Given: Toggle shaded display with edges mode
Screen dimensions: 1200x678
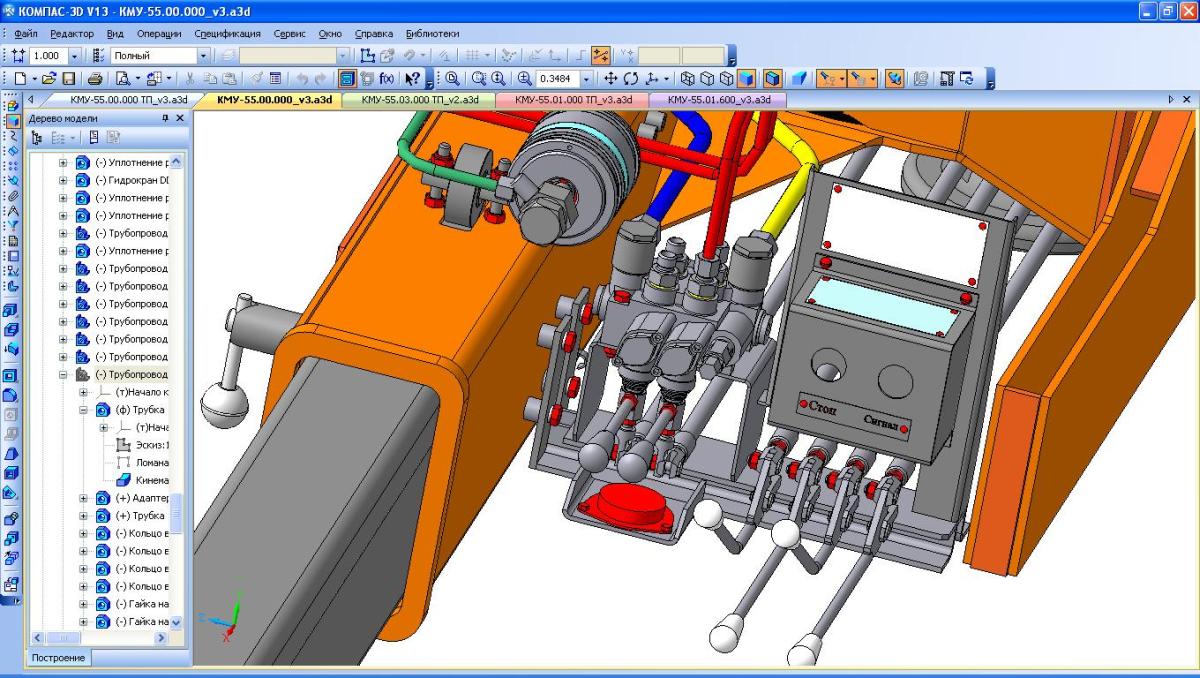Looking at the screenshot, I should point(773,78).
